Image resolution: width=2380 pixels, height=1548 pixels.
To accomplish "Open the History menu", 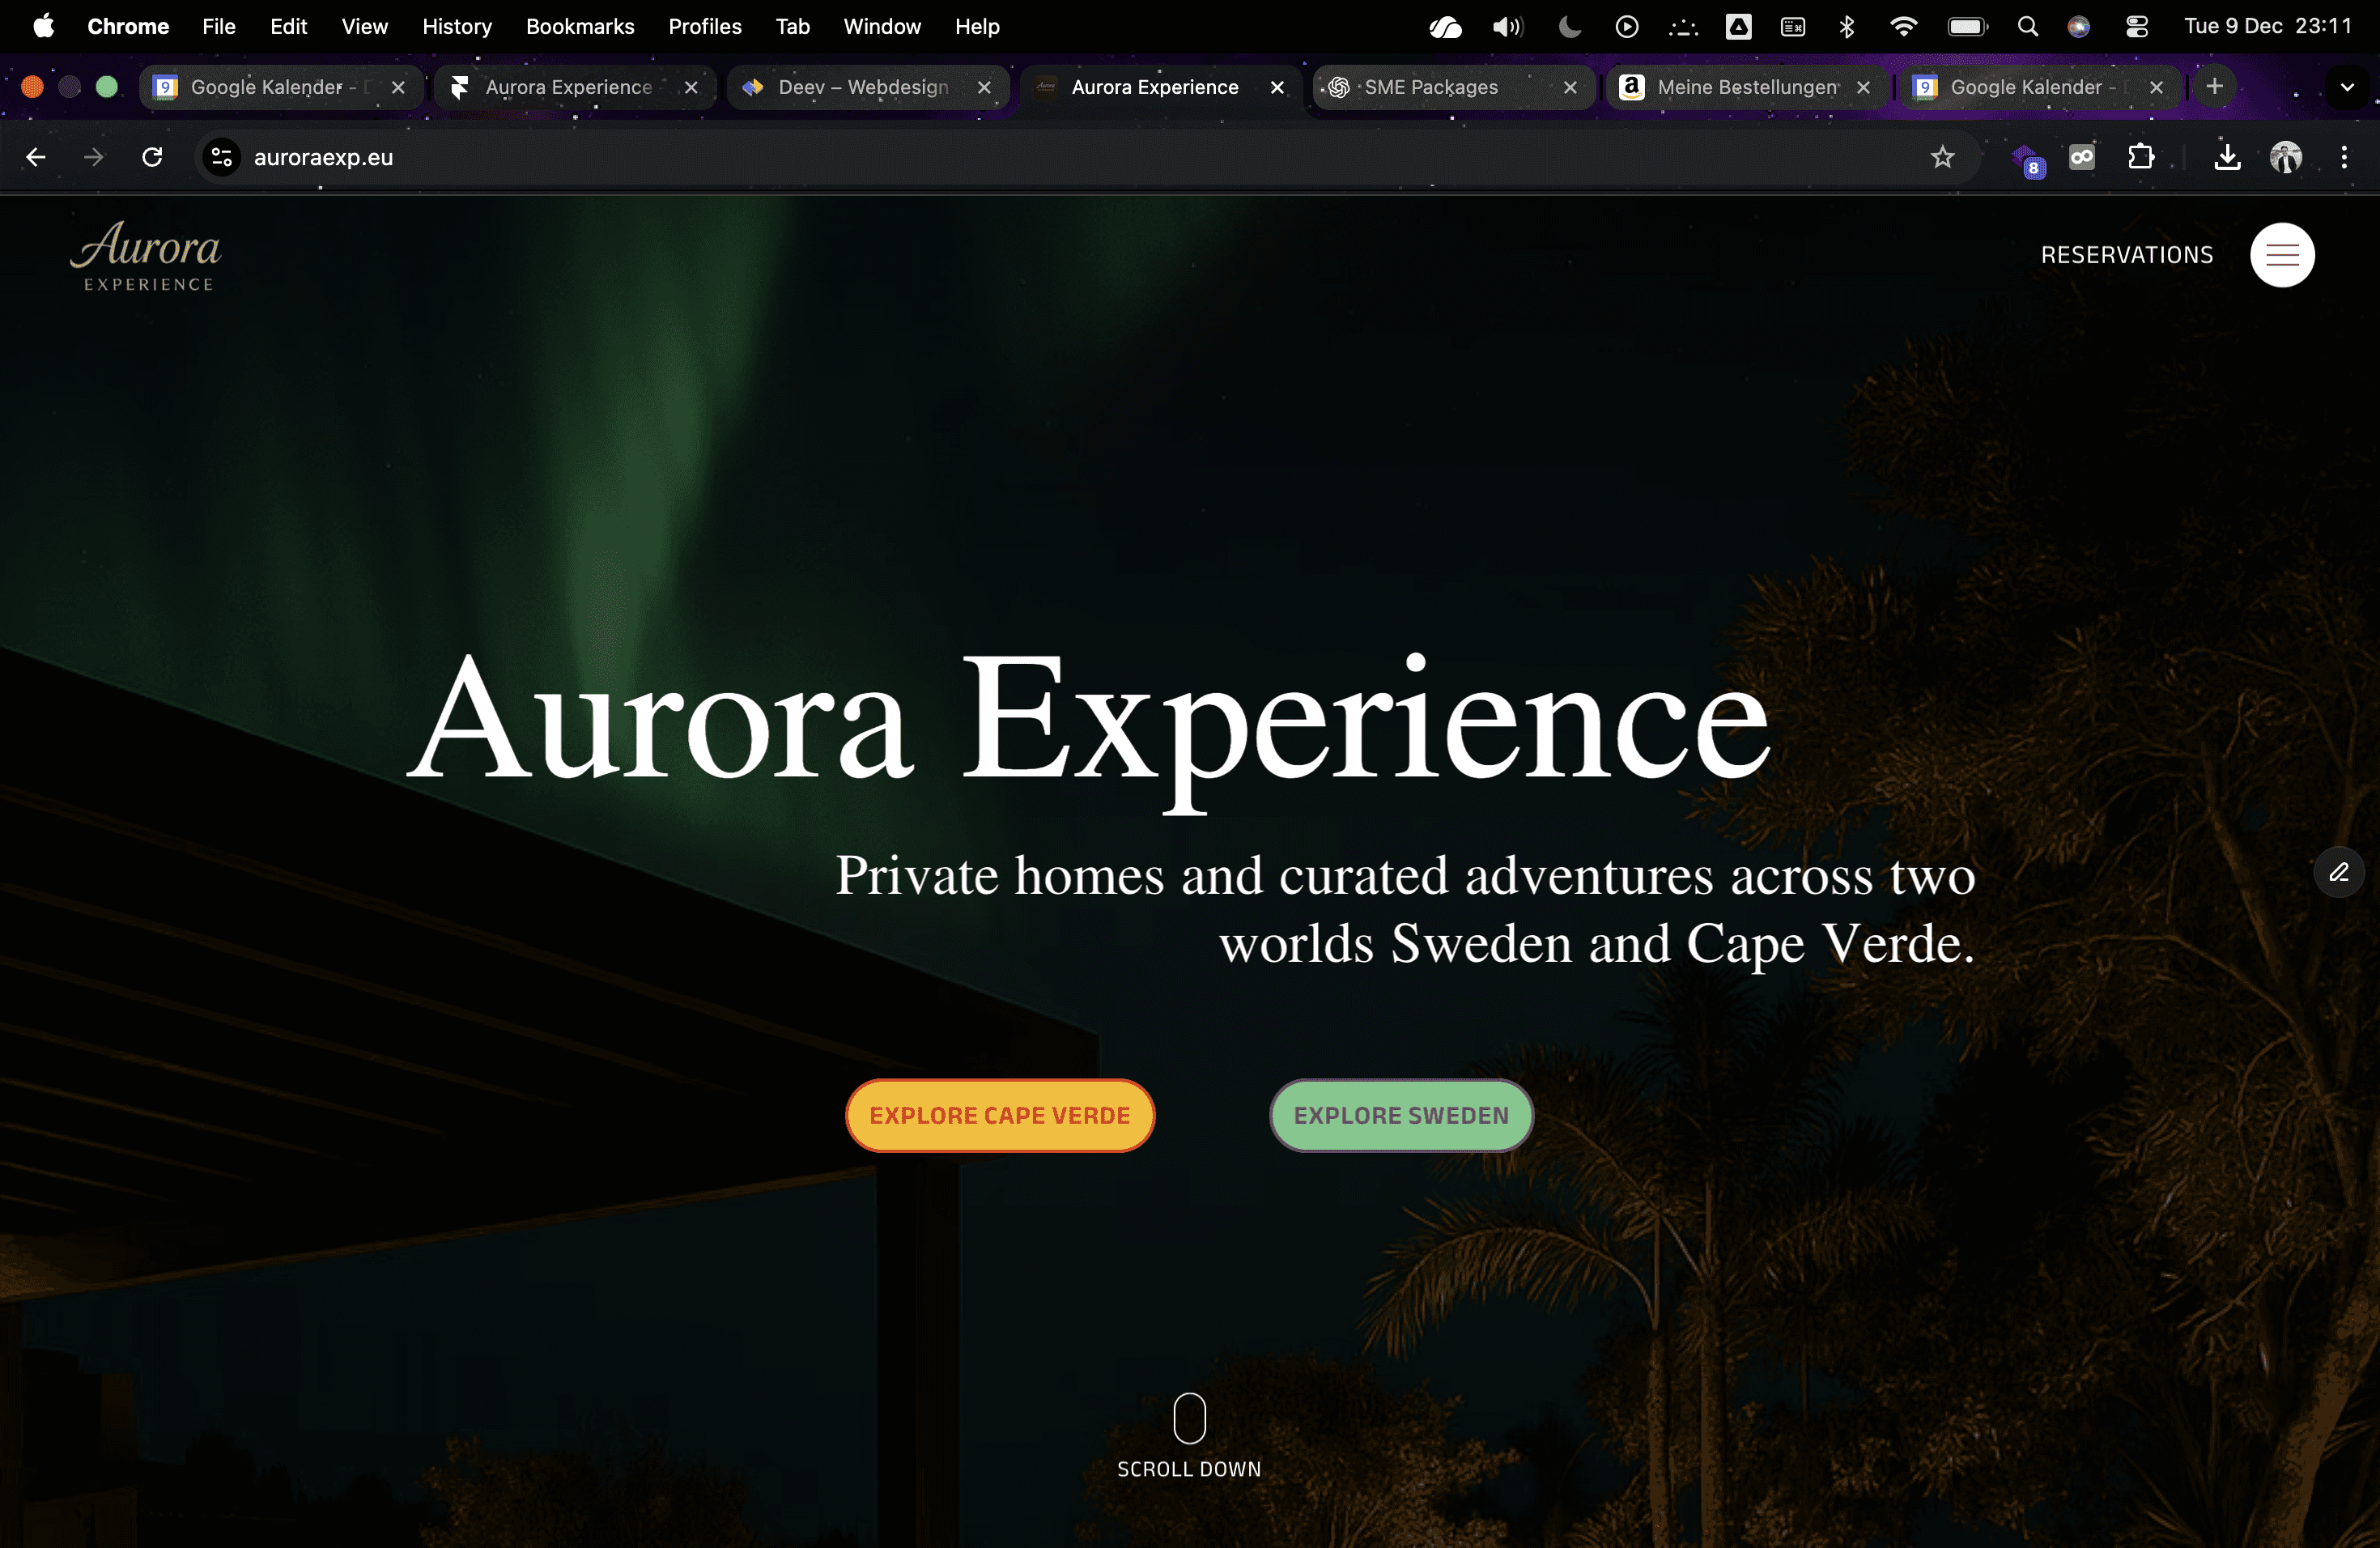I will coord(457,27).
